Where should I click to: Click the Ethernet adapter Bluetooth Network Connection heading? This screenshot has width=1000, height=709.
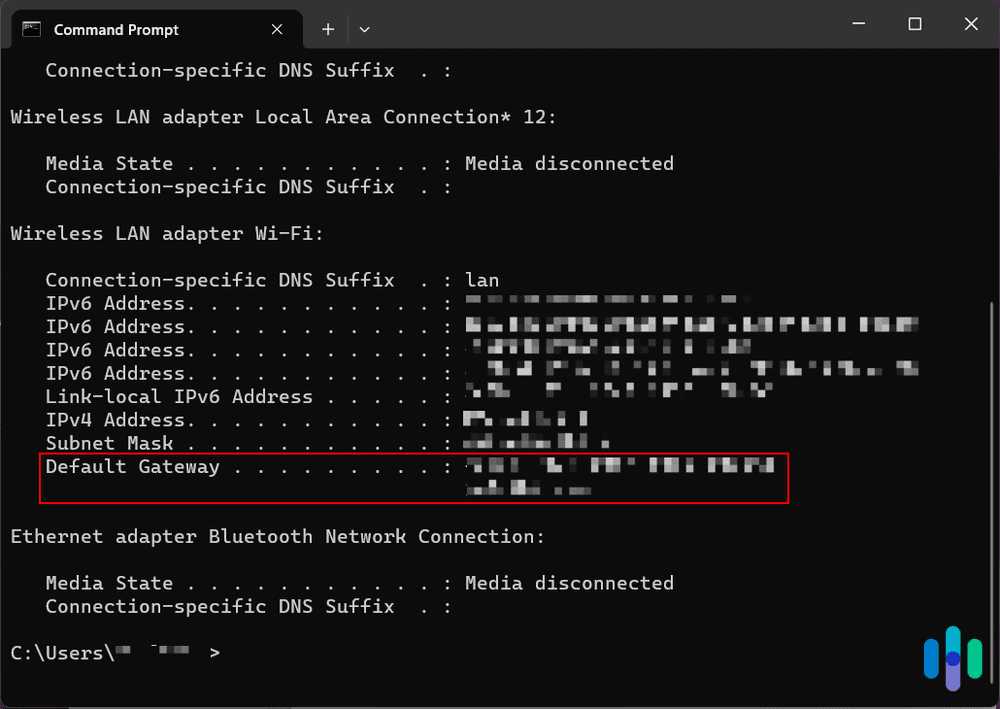click(x=277, y=536)
